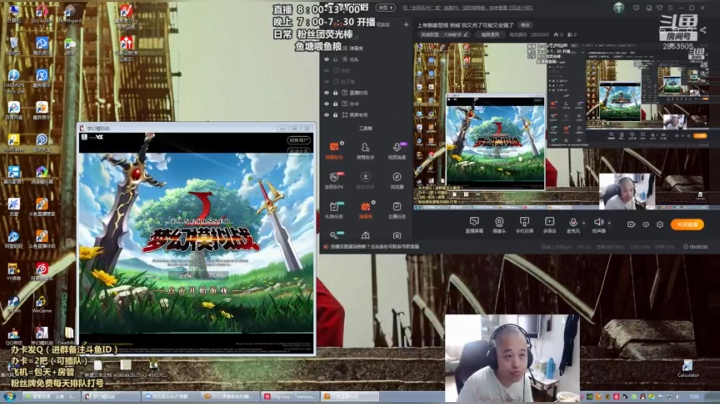Click the 00:00:00 stream timer

tap(695, 247)
